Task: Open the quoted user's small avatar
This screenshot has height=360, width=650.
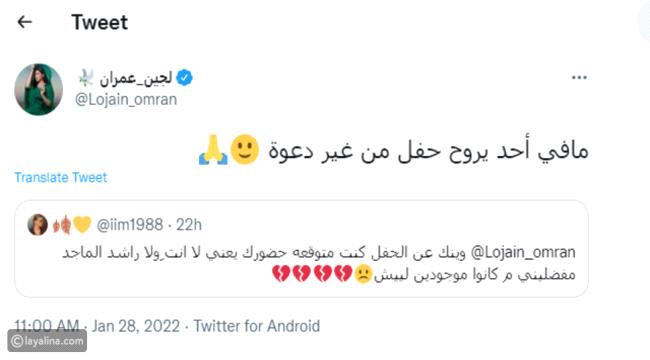Action: [37, 225]
